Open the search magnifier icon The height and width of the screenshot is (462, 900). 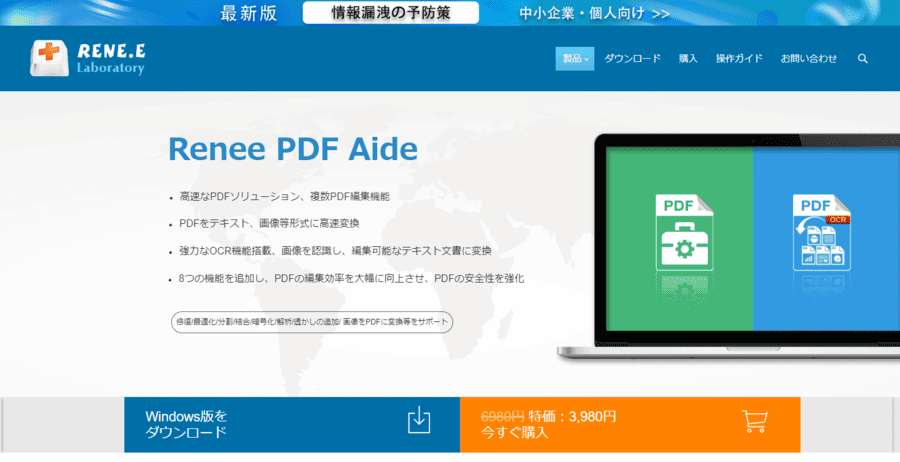point(863,59)
